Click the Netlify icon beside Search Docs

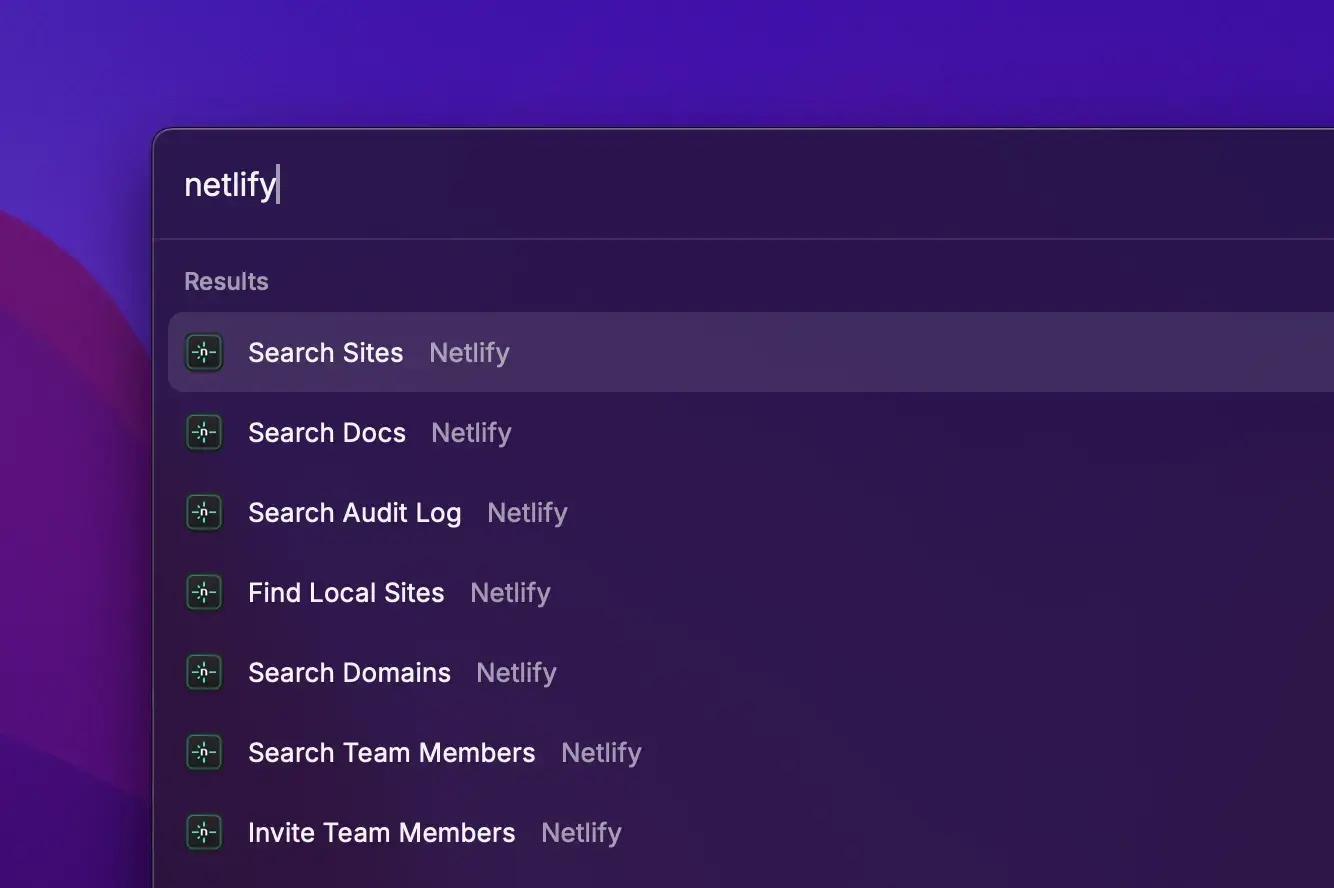click(204, 433)
